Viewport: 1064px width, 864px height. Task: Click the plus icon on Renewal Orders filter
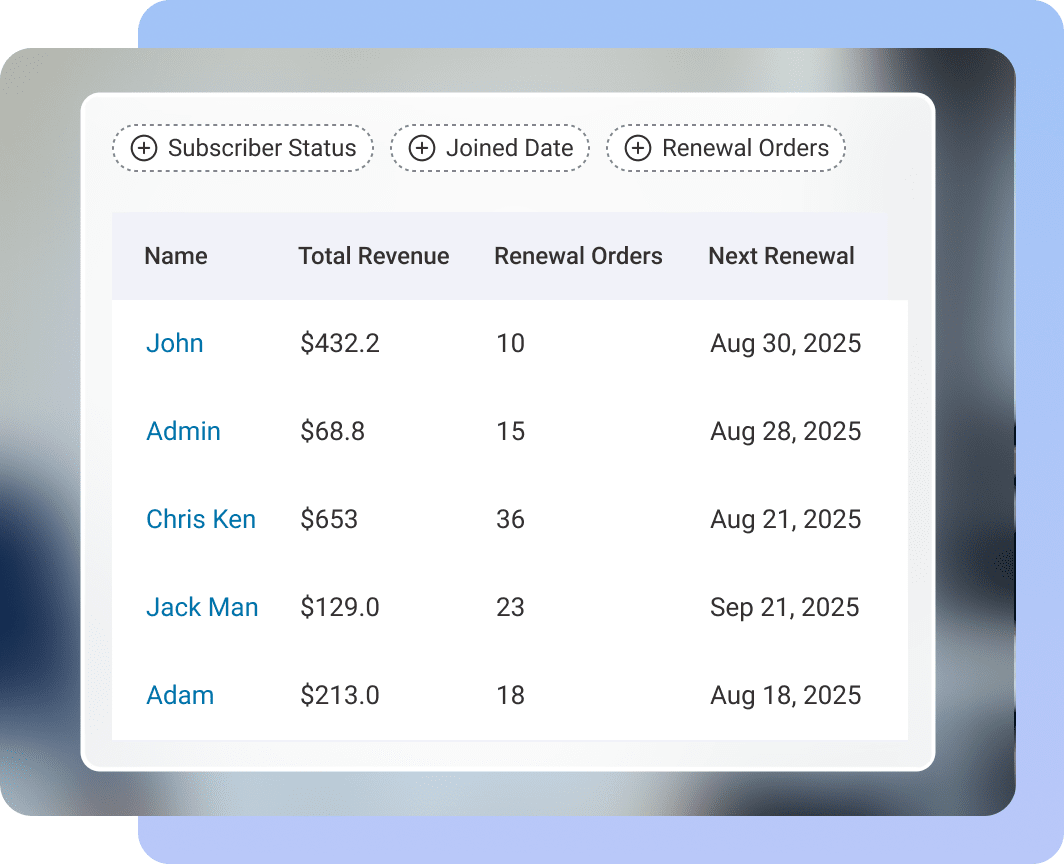(x=637, y=148)
